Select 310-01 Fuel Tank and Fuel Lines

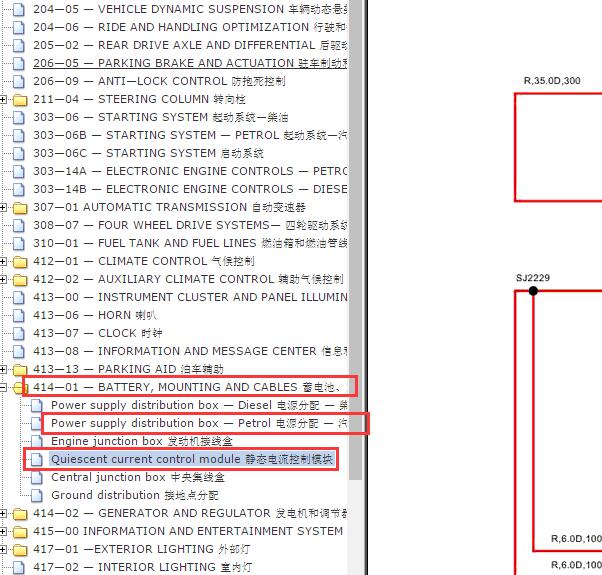click(190, 243)
